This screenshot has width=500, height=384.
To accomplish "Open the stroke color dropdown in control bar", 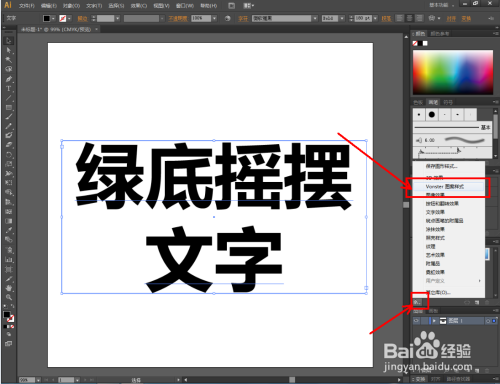I will point(69,18).
